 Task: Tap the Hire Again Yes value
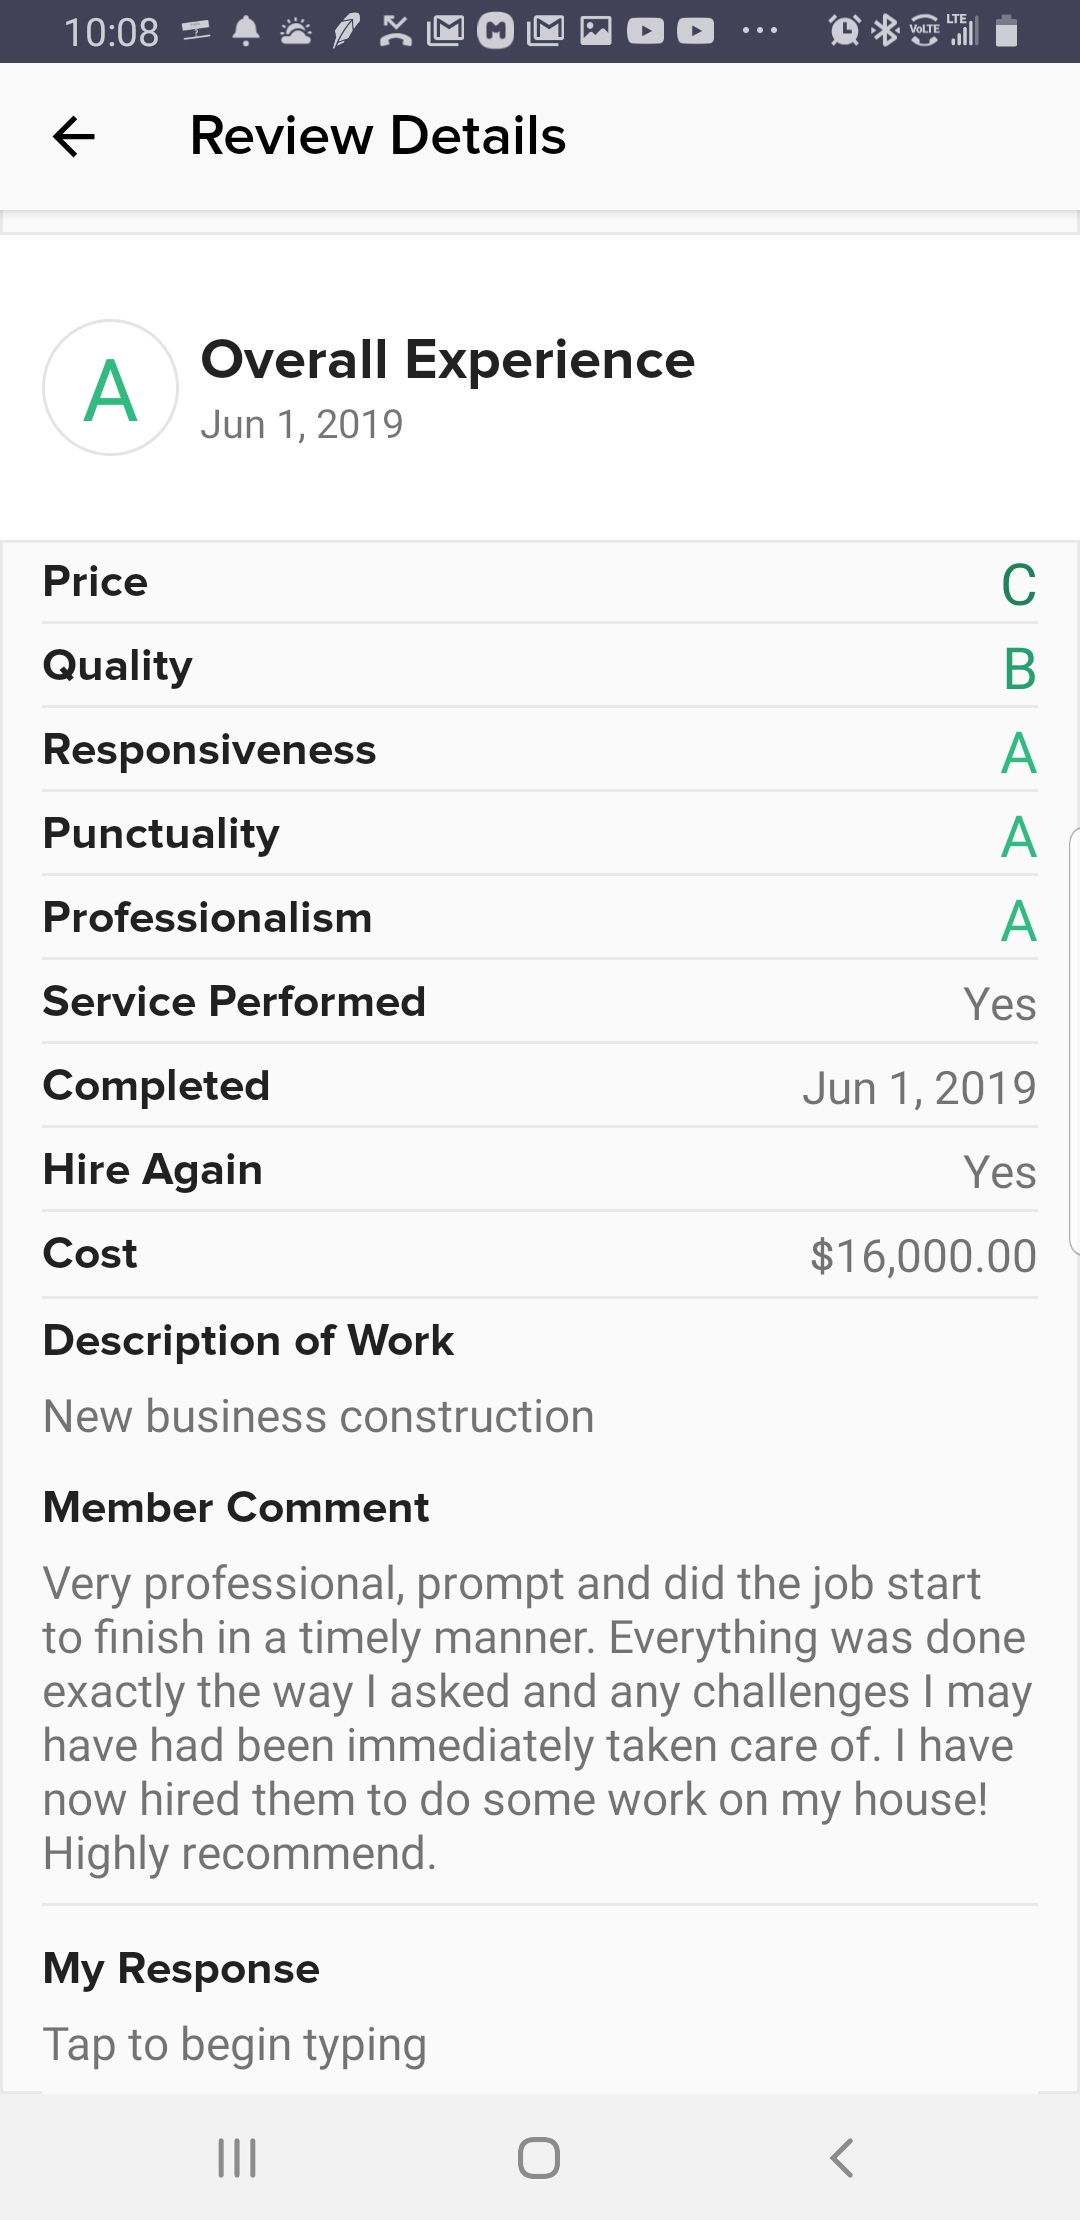click(x=999, y=1172)
